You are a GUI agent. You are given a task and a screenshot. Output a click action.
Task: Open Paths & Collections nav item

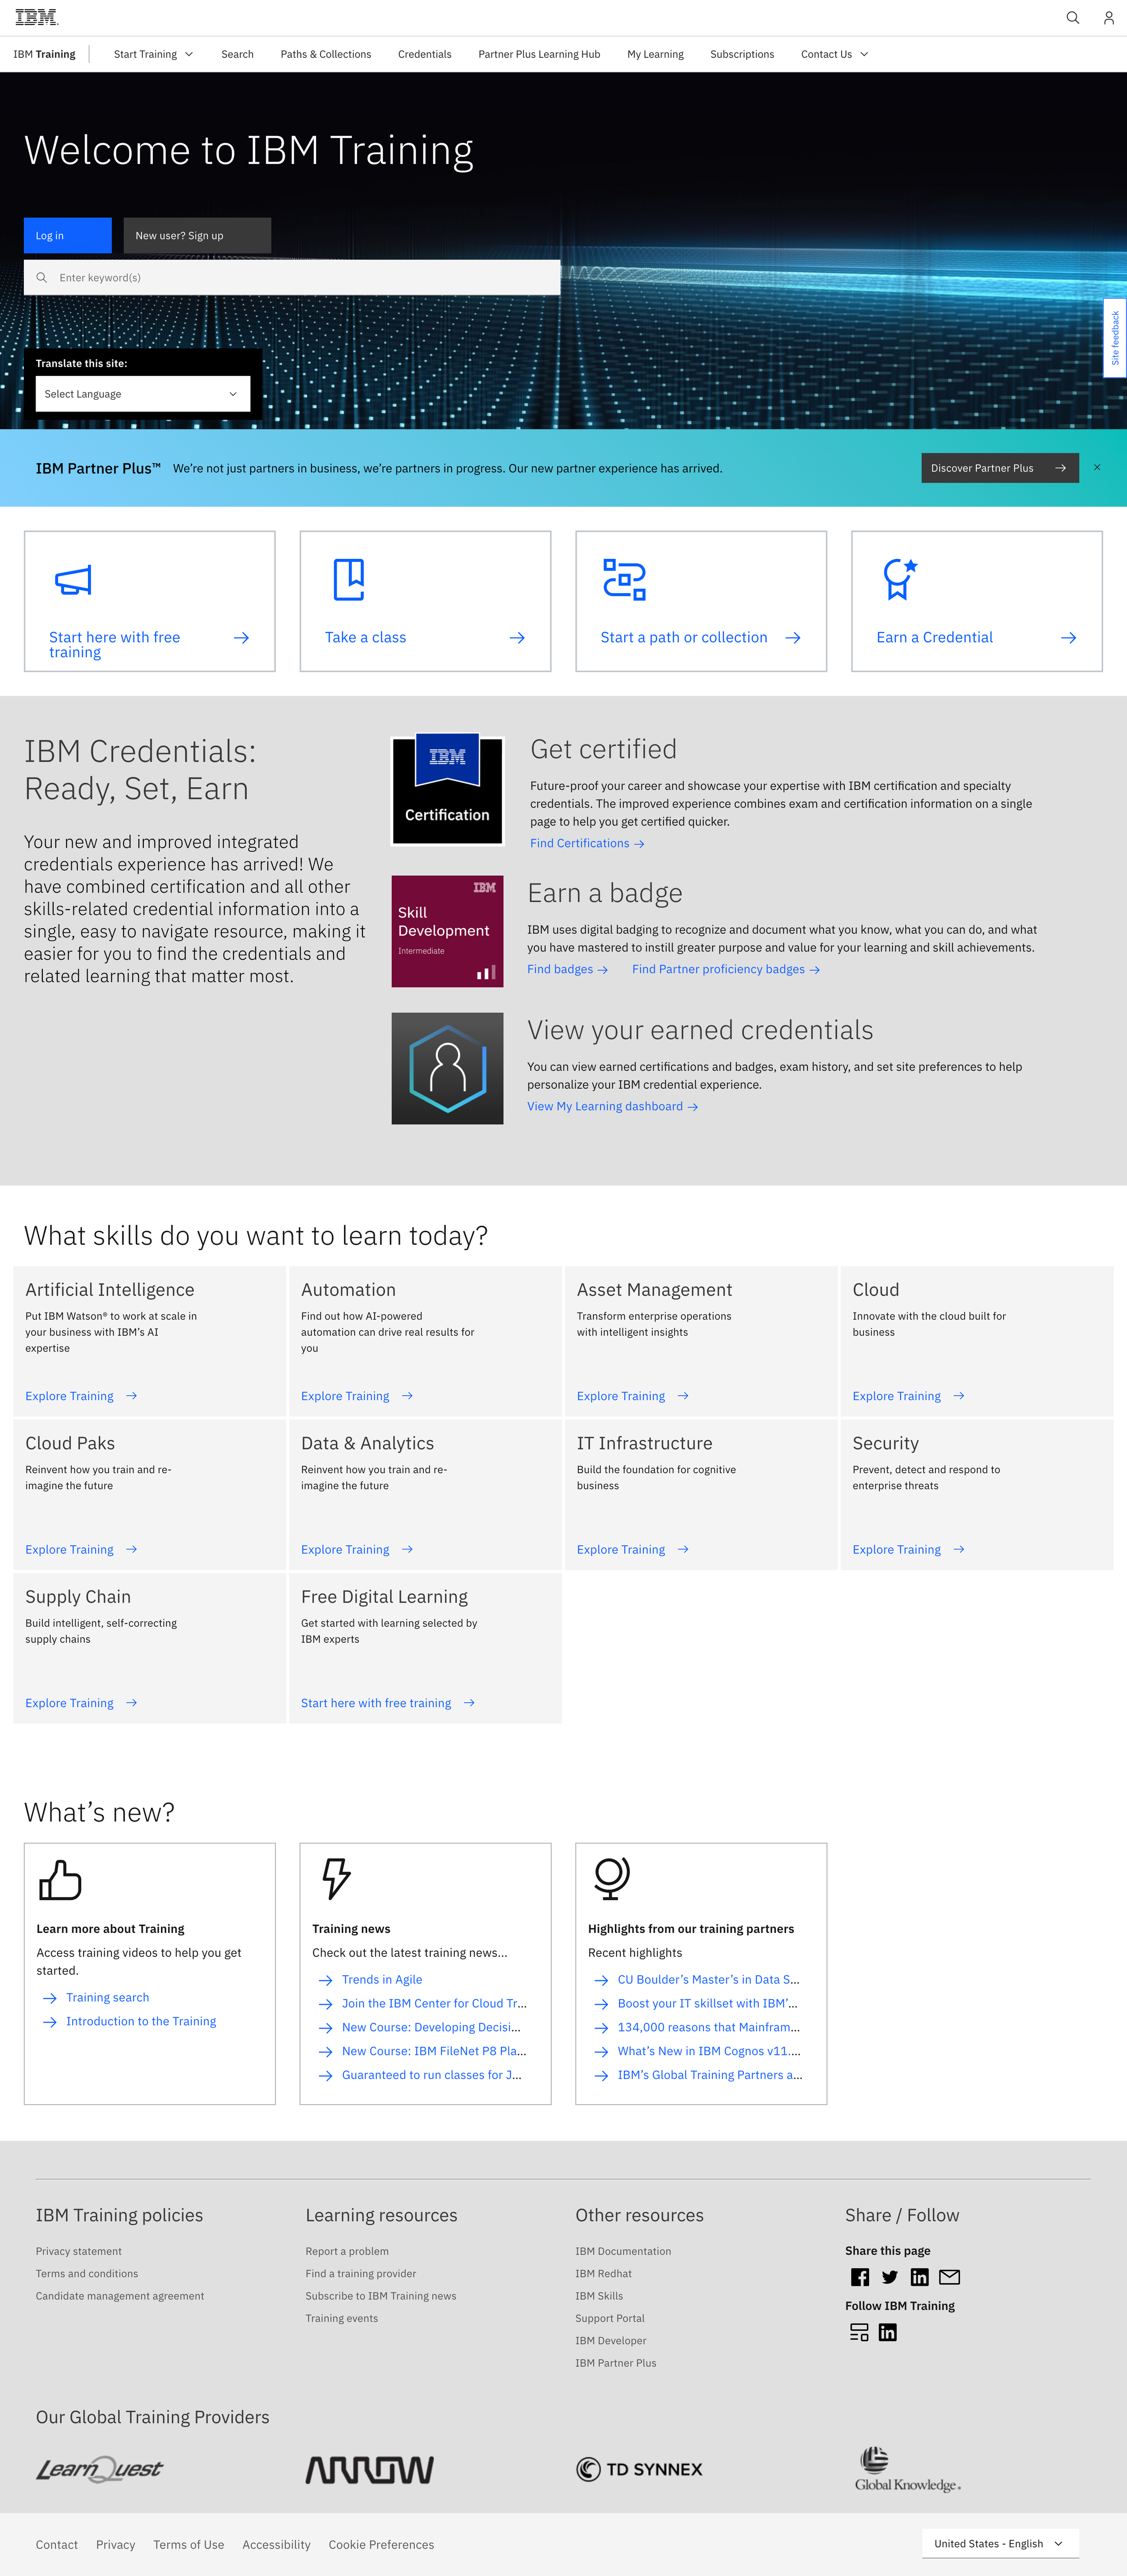tap(326, 54)
